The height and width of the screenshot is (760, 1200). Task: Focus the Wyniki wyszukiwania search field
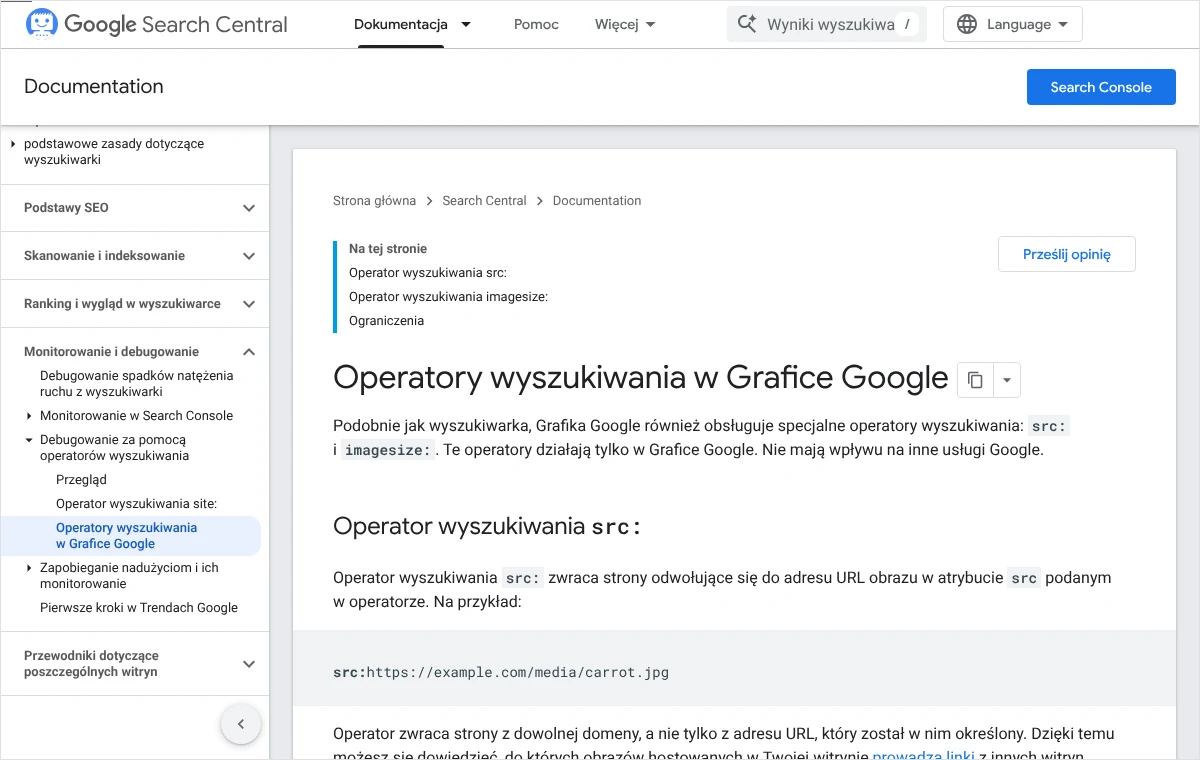pos(827,24)
